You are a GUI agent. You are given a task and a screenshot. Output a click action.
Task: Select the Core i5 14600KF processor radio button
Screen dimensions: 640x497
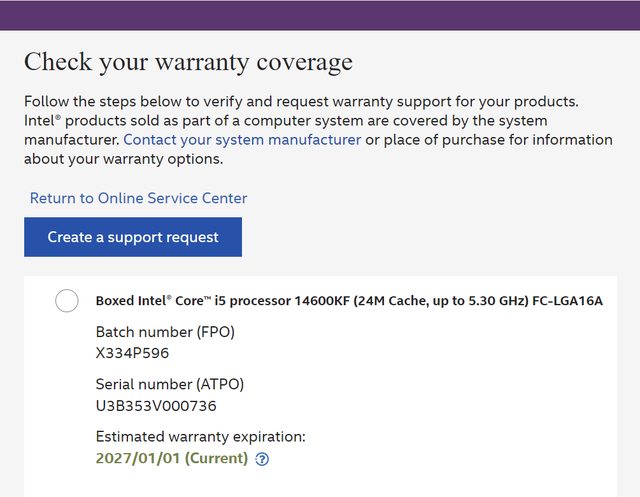(x=67, y=301)
